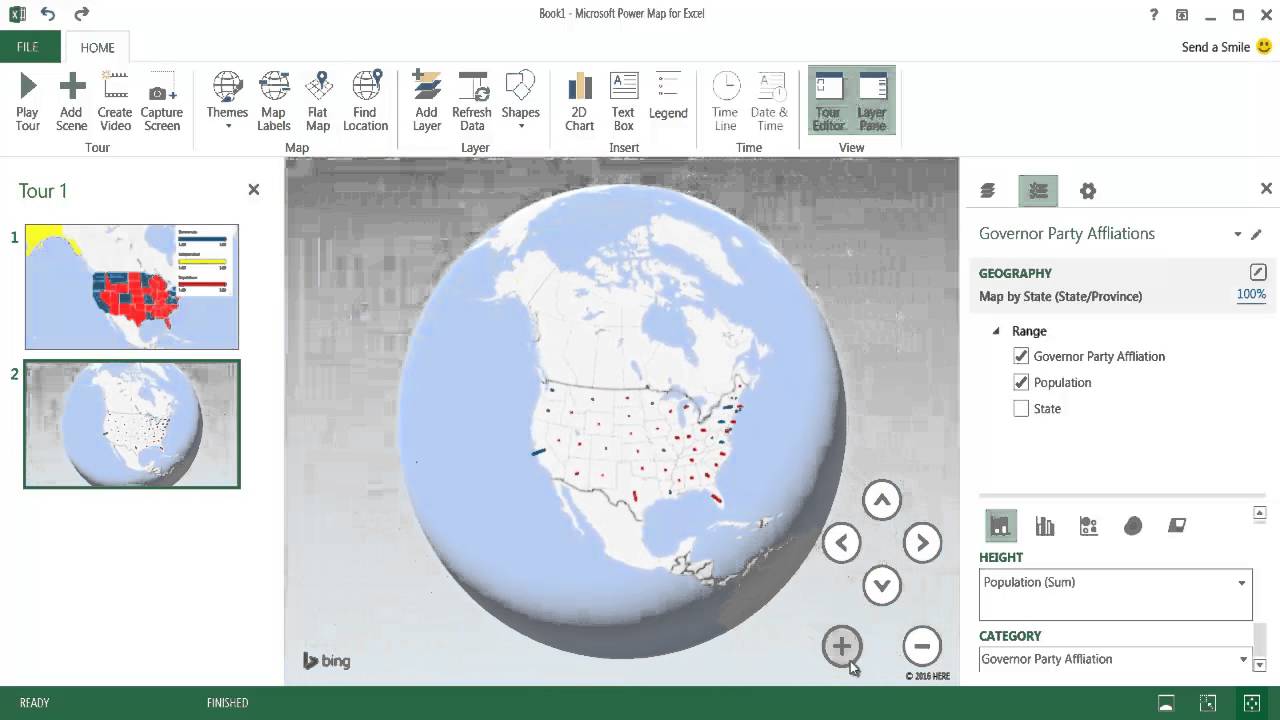The image size is (1280, 720).
Task: Tilt the globe up with arrow
Action: (x=882, y=500)
